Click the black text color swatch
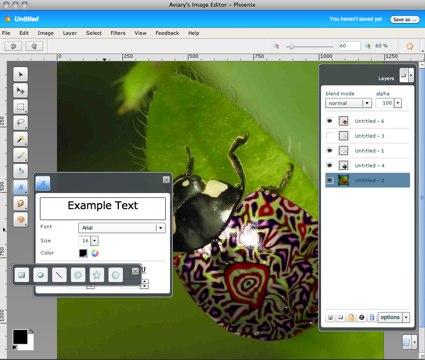Screen dimensions: 425x360 point(83,253)
